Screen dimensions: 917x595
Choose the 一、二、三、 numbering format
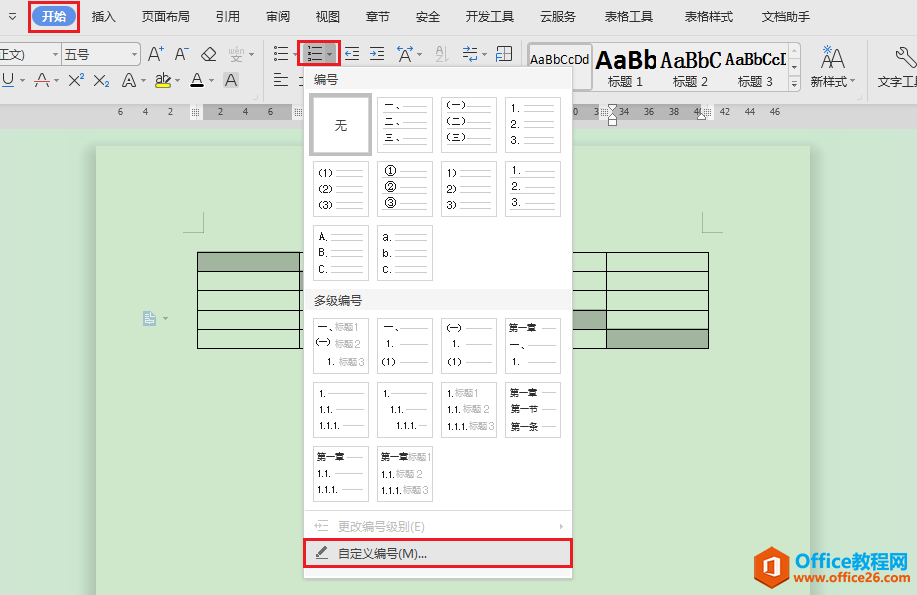(405, 125)
